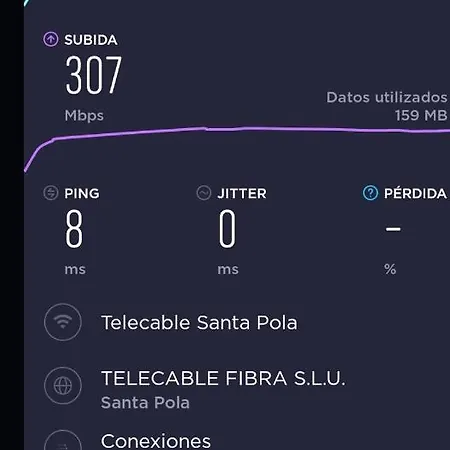Viewport: 450px width, 450px height.
Task: Click the Santa Pola server location text
Action: click(145, 403)
